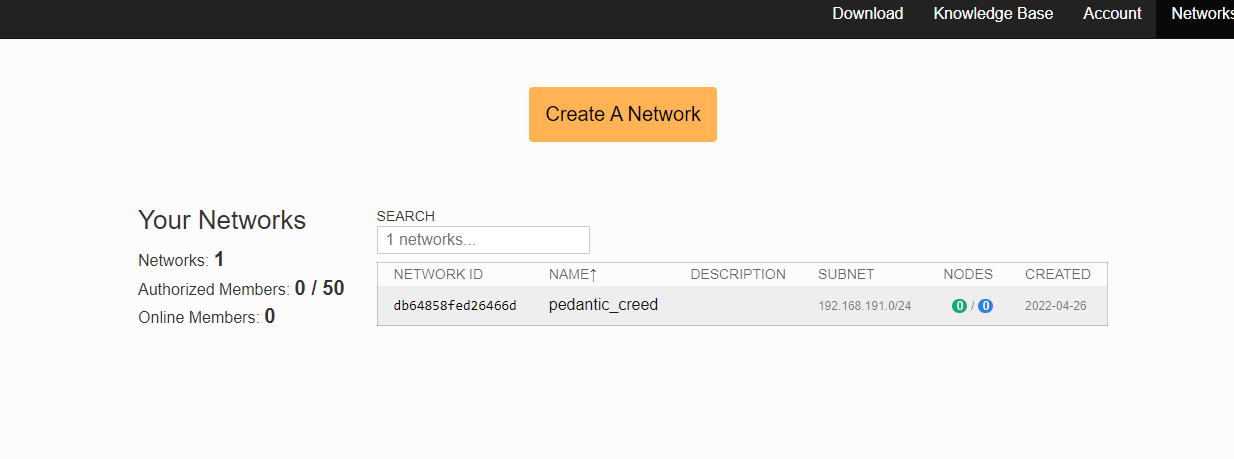This screenshot has height=459, width=1234.
Task: Focus the network search field
Action: (x=483, y=240)
